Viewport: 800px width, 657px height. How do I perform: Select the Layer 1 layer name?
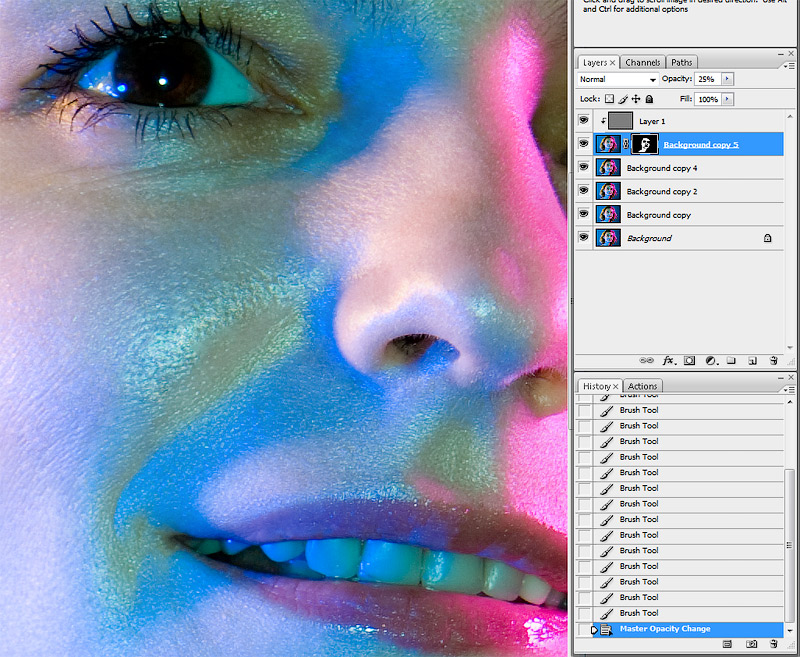[652, 121]
